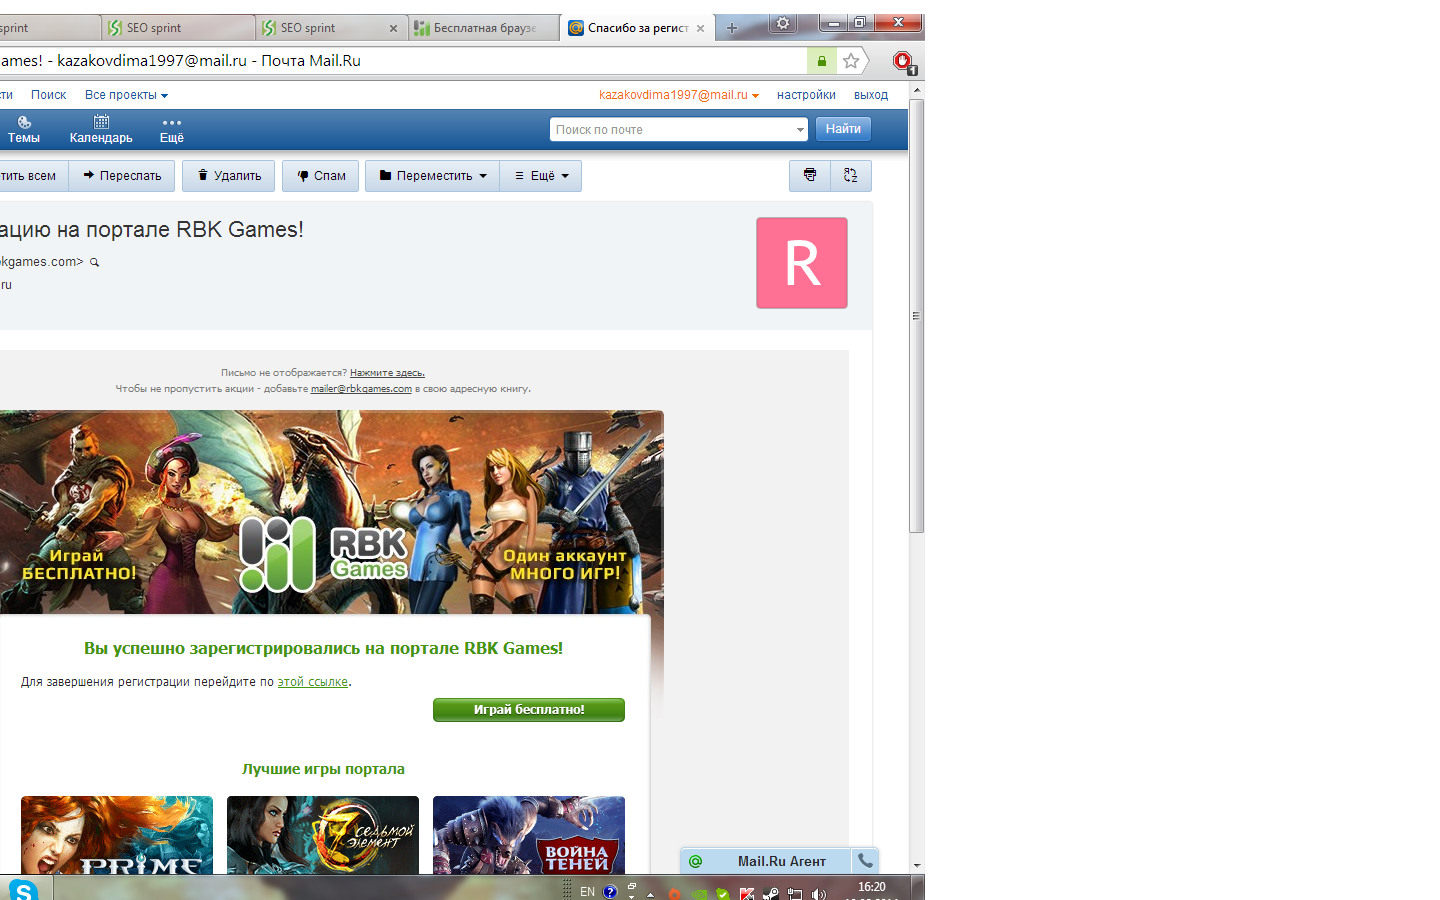Viewport: 1440px width, 900px height.
Task: Click the green Играй бесплатно! button
Action: (x=529, y=710)
